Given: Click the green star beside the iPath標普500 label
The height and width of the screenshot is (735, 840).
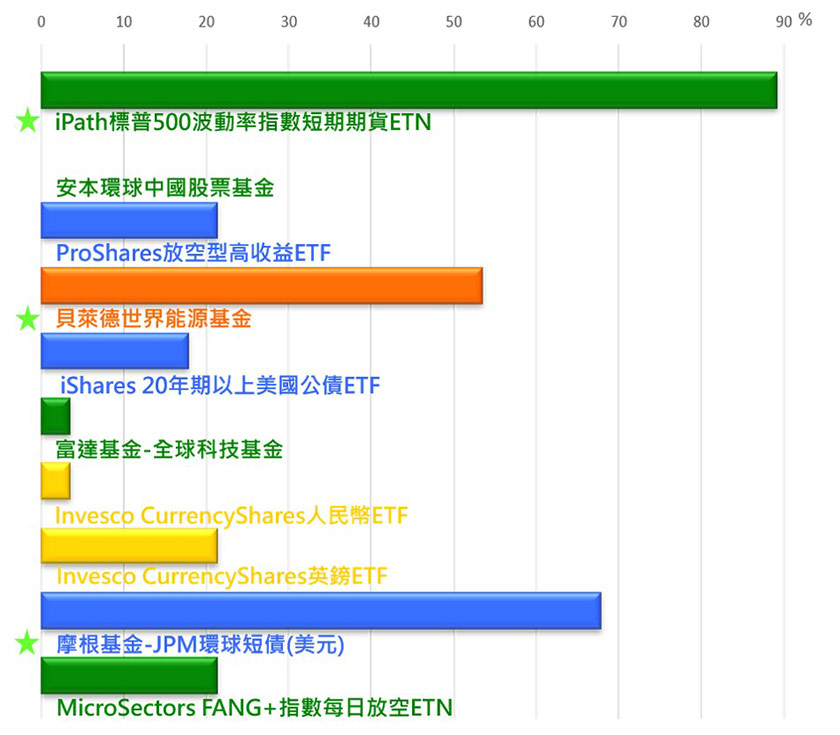Looking at the screenshot, I should (27, 121).
